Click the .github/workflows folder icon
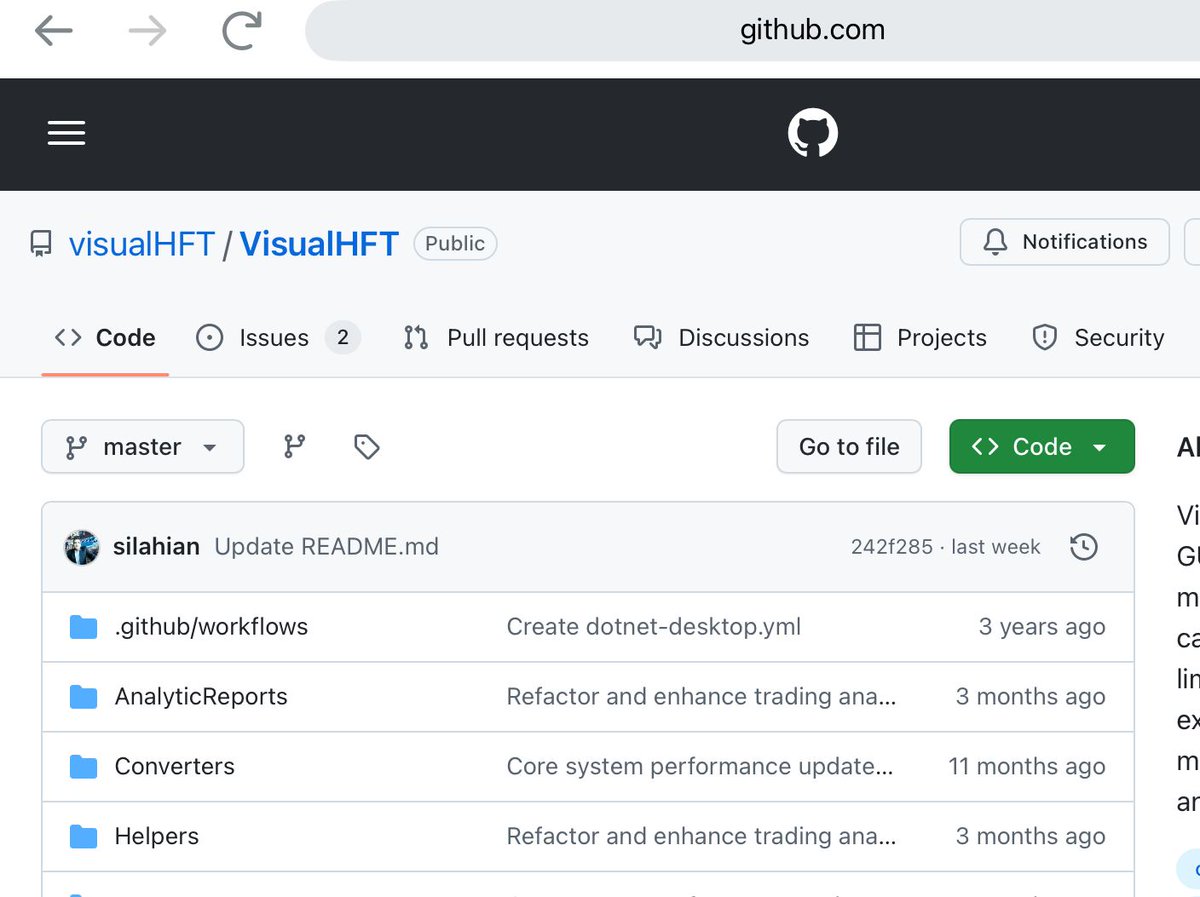This screenshot has width=1200, height=897. (81, 626)
